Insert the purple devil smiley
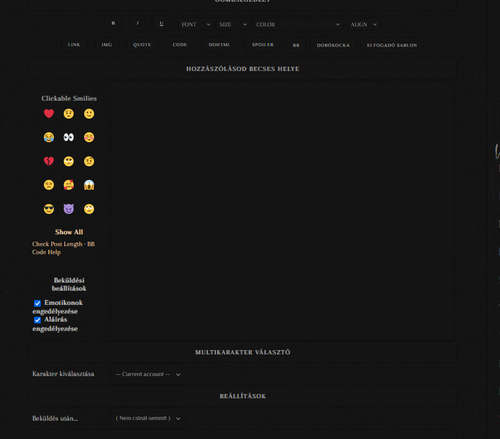500x439 pixels. (x=69, y=209)
